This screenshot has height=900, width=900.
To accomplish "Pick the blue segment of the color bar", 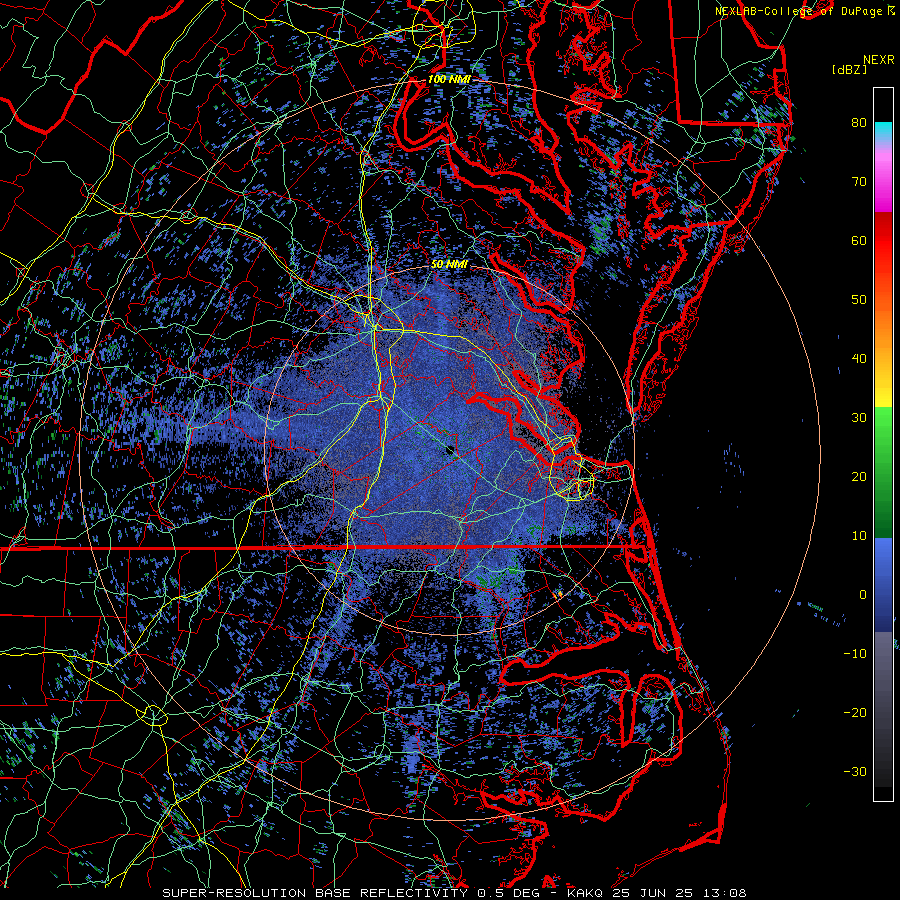I will [x=883, y=584].
